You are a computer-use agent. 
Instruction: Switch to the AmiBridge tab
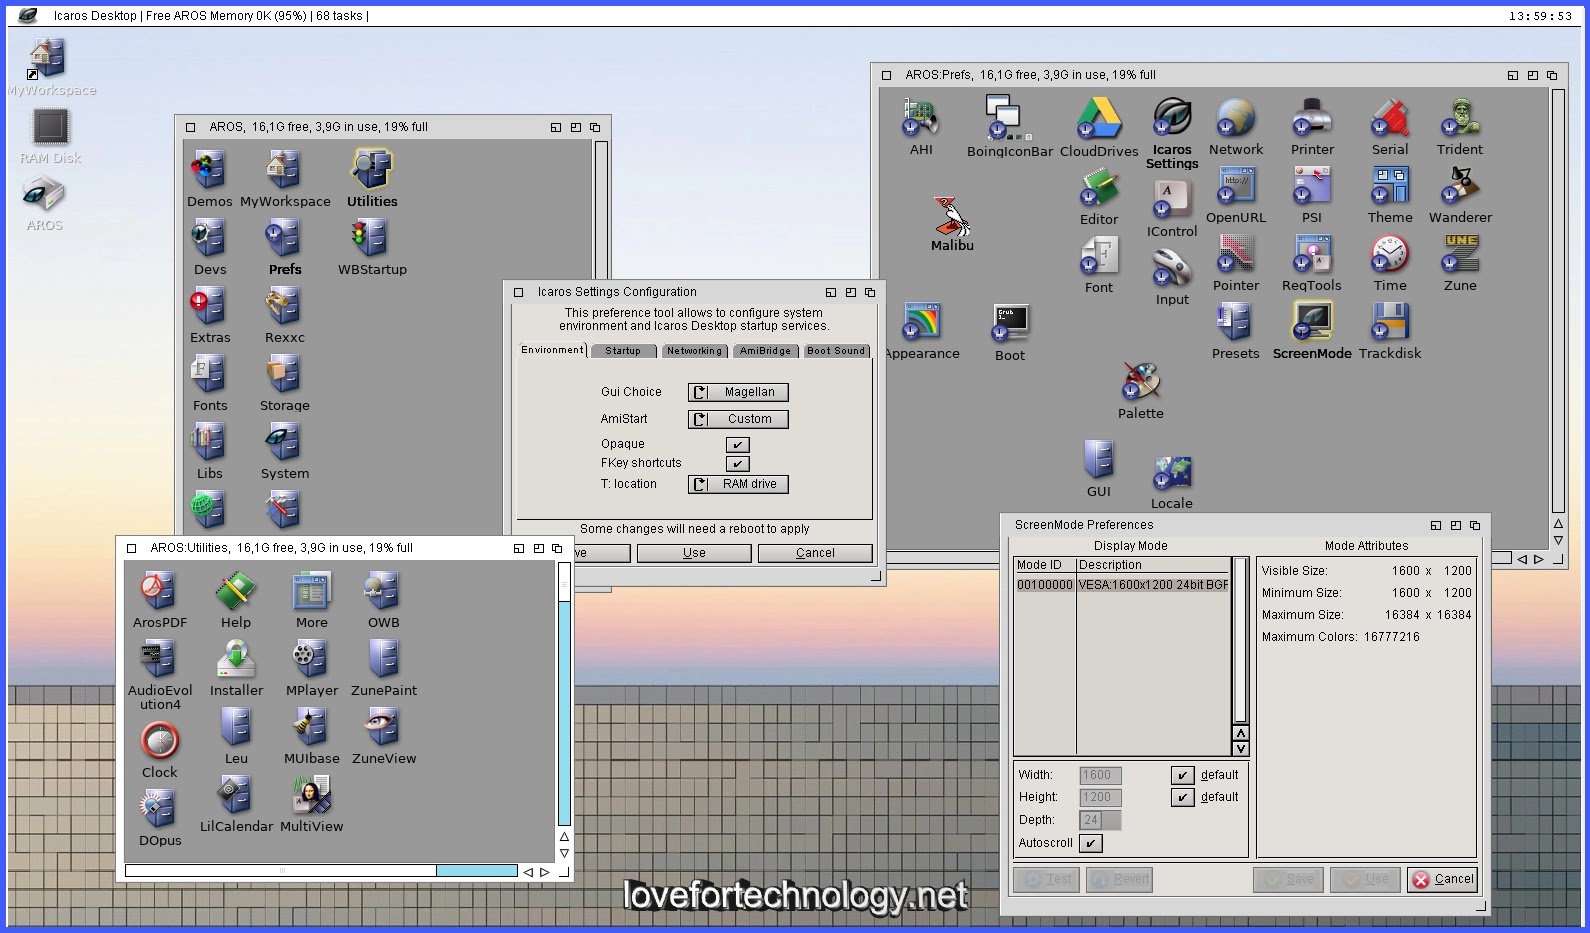(765, 351)
